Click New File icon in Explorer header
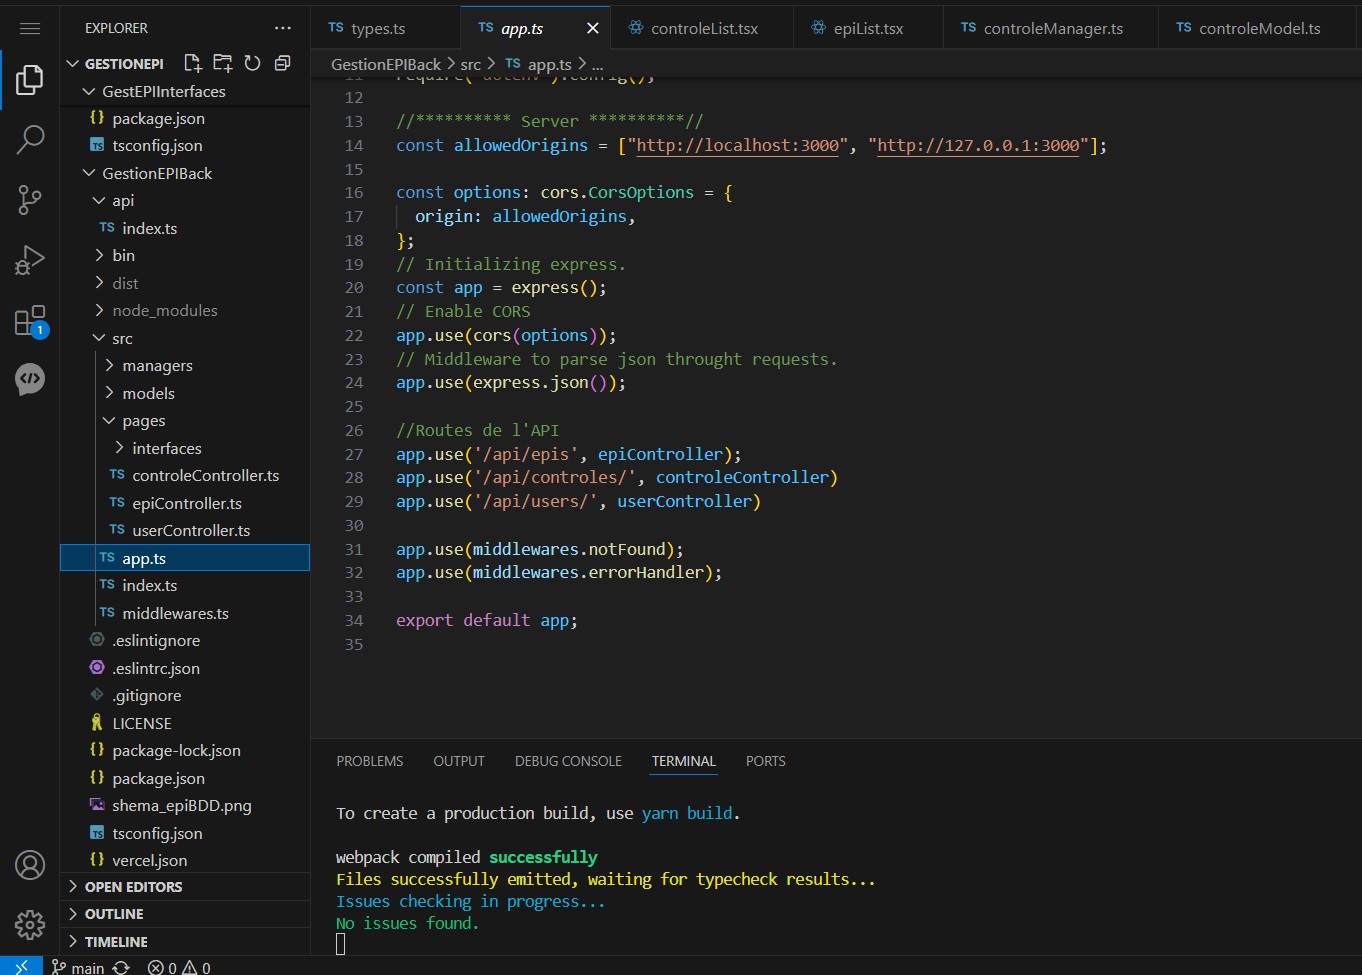 tap(193, 63)
